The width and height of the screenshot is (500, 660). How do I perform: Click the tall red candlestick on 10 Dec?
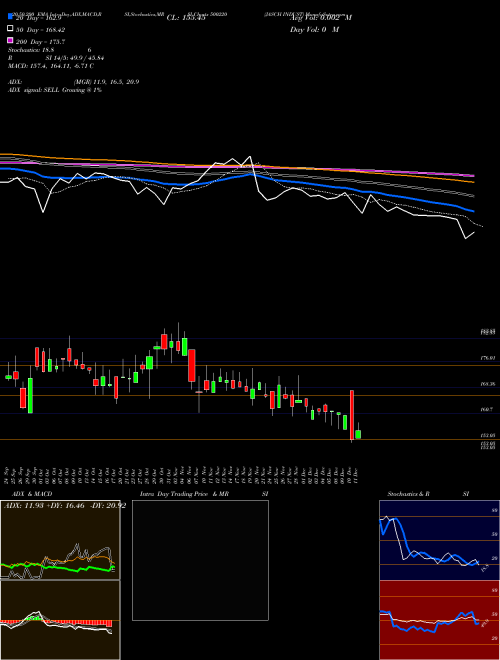coord(351,415)
